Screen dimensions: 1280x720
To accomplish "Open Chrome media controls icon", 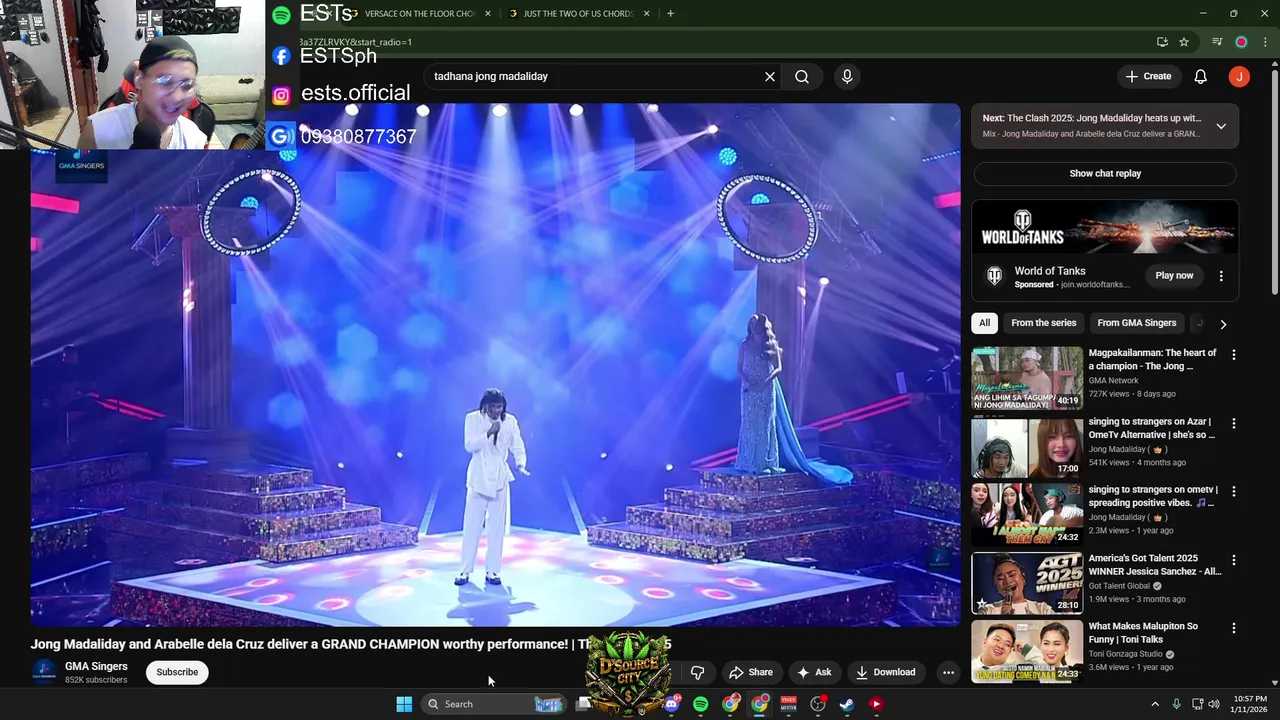I will tap(1217, 42).
